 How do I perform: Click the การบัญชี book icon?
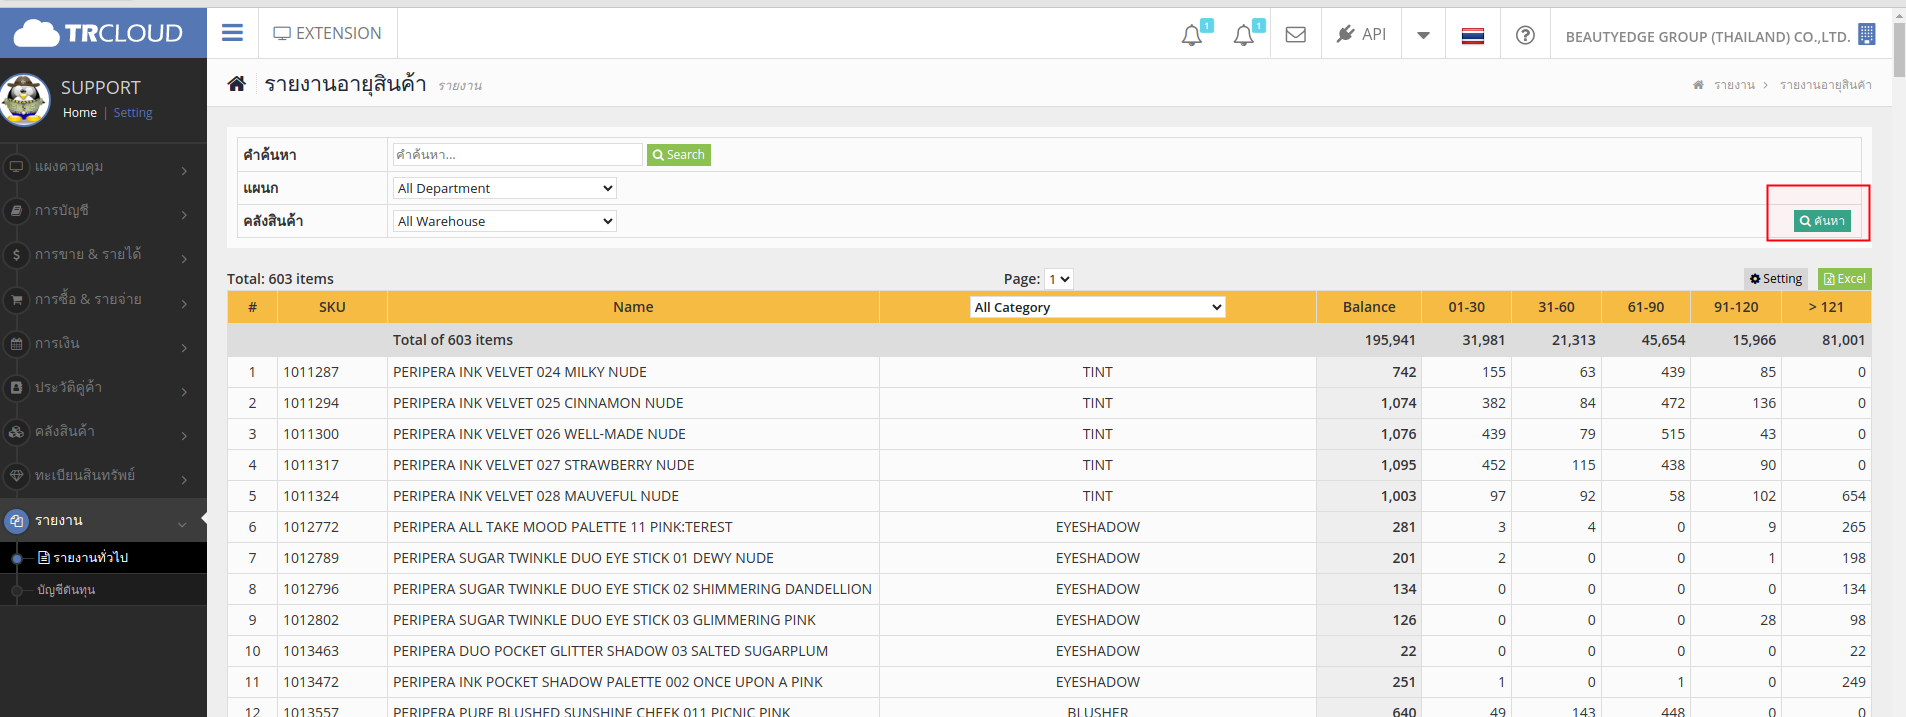16,211
